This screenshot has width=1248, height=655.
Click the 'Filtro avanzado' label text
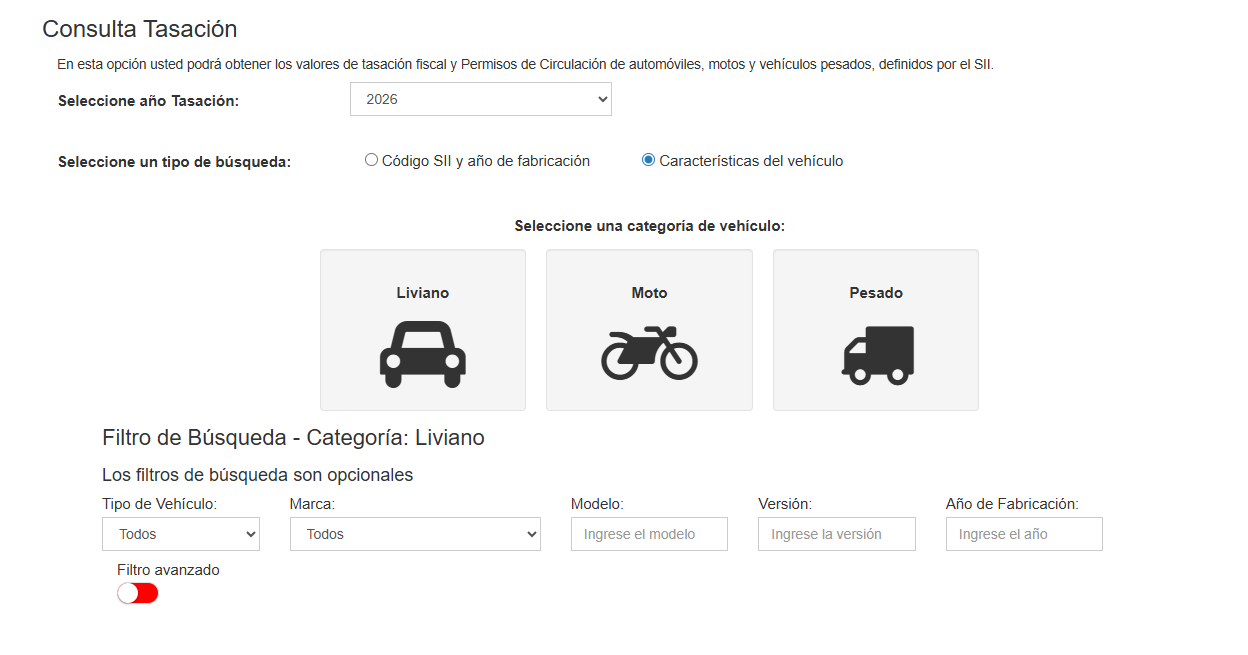(168, 570)
